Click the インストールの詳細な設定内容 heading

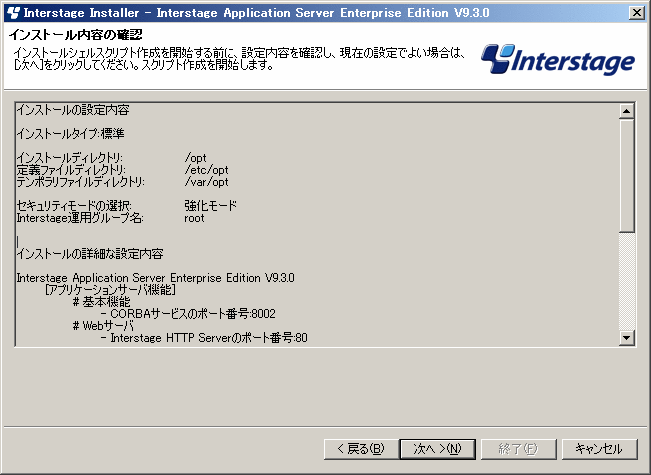(90, 254)
